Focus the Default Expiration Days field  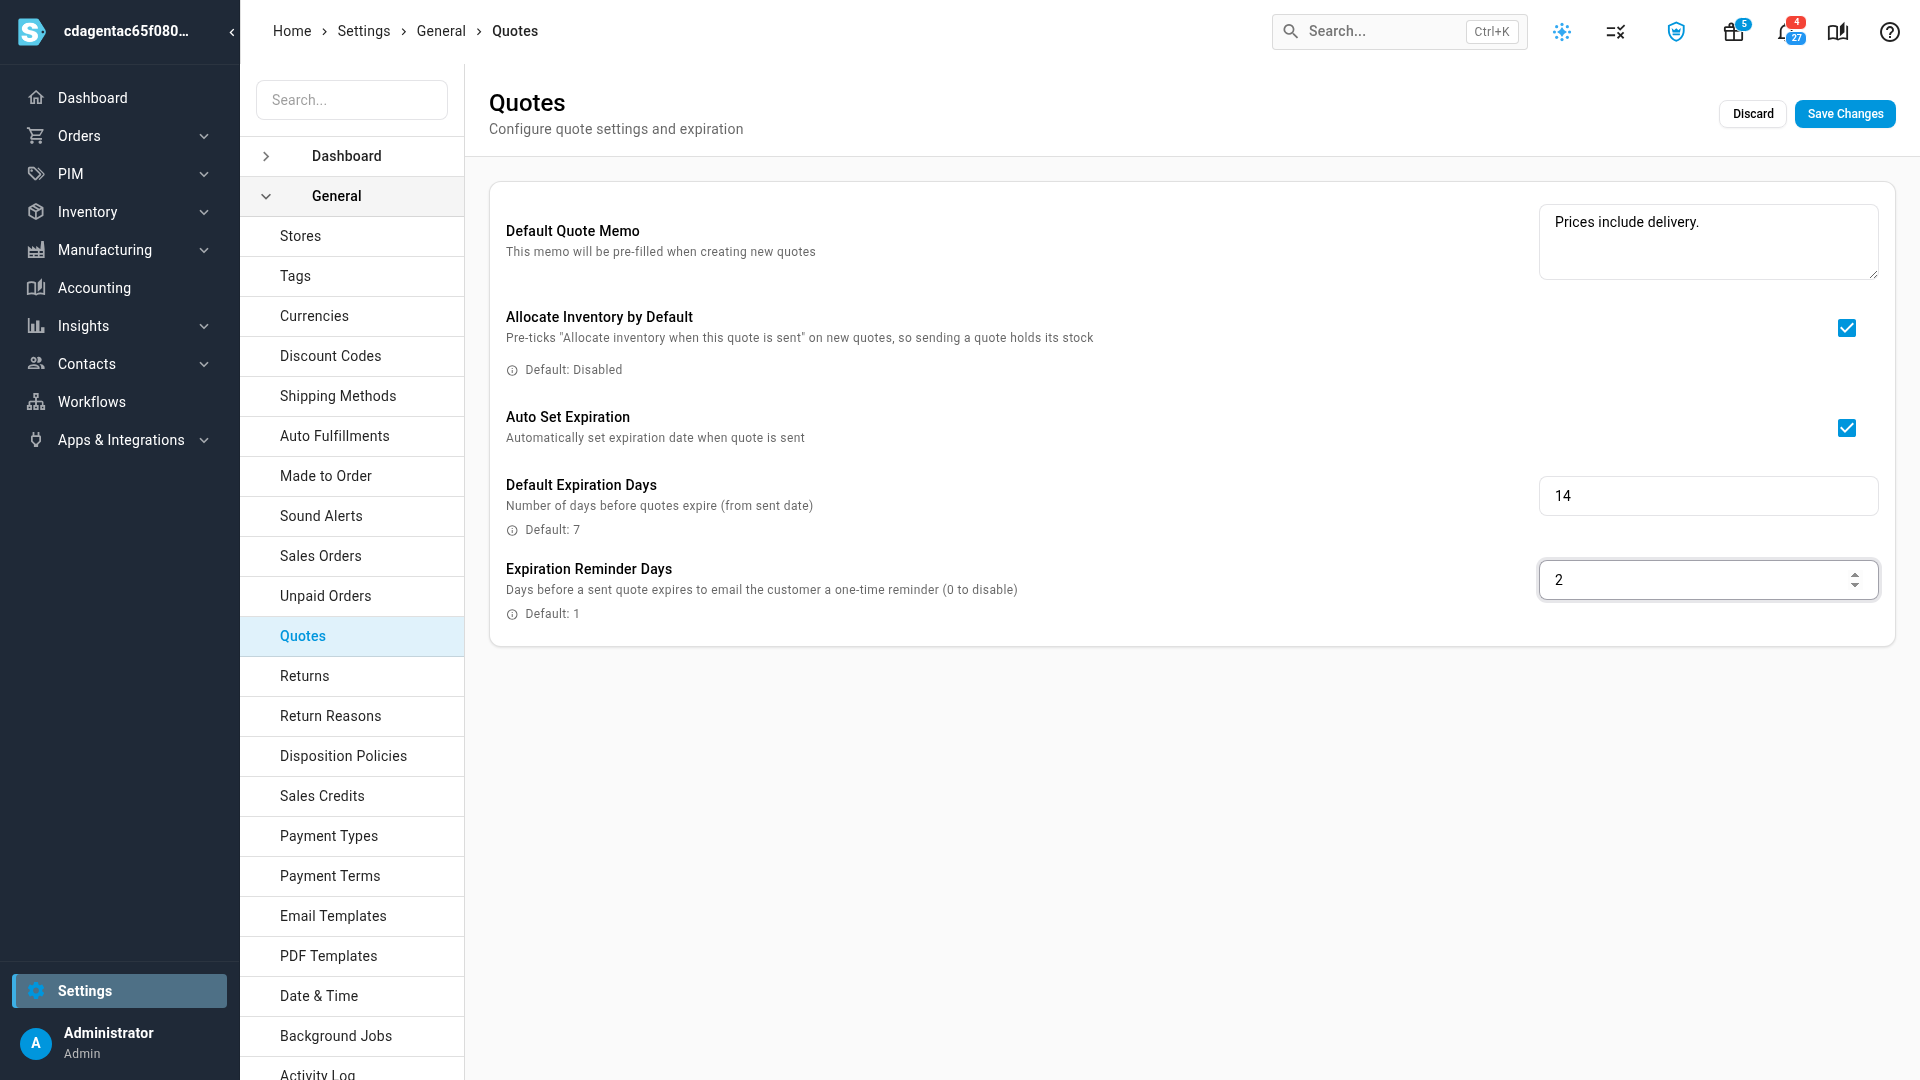pyautogui.click(x=1708, y=496)
